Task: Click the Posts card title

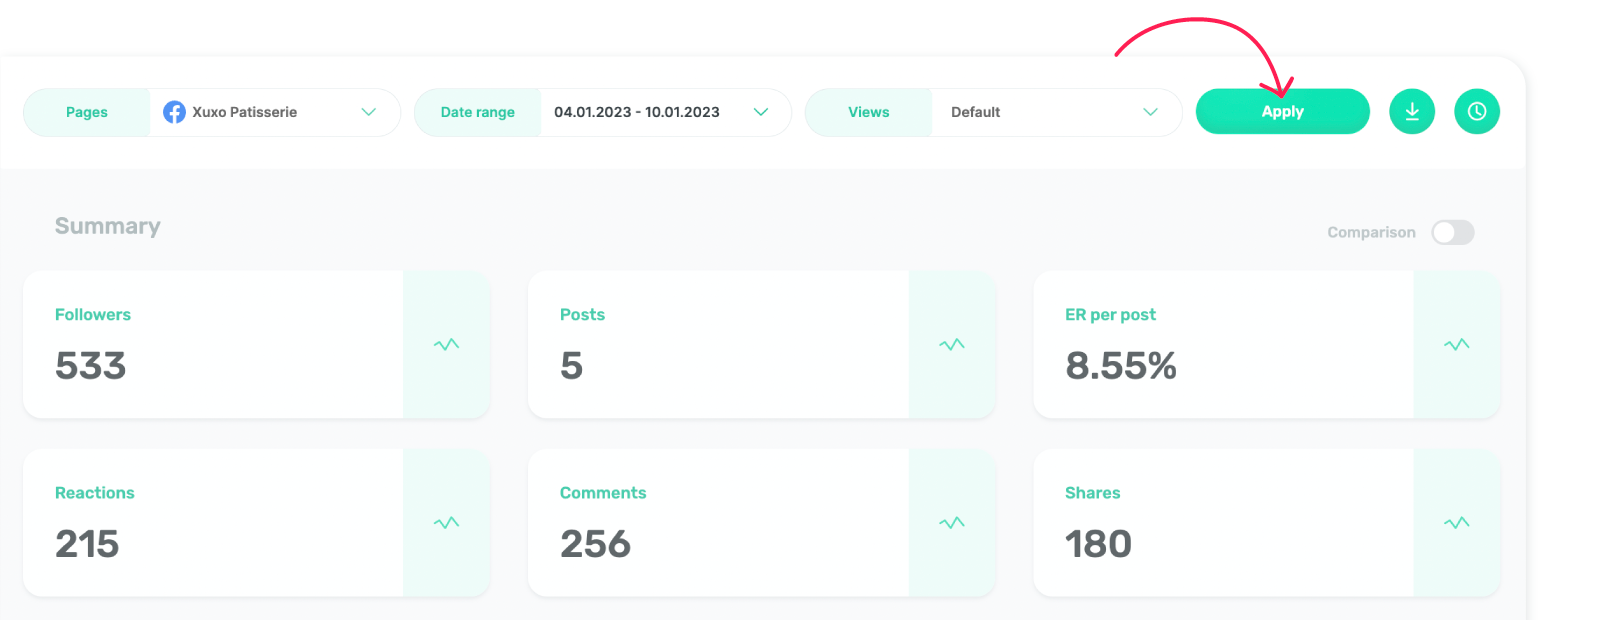Action: [x=582, y=314]
